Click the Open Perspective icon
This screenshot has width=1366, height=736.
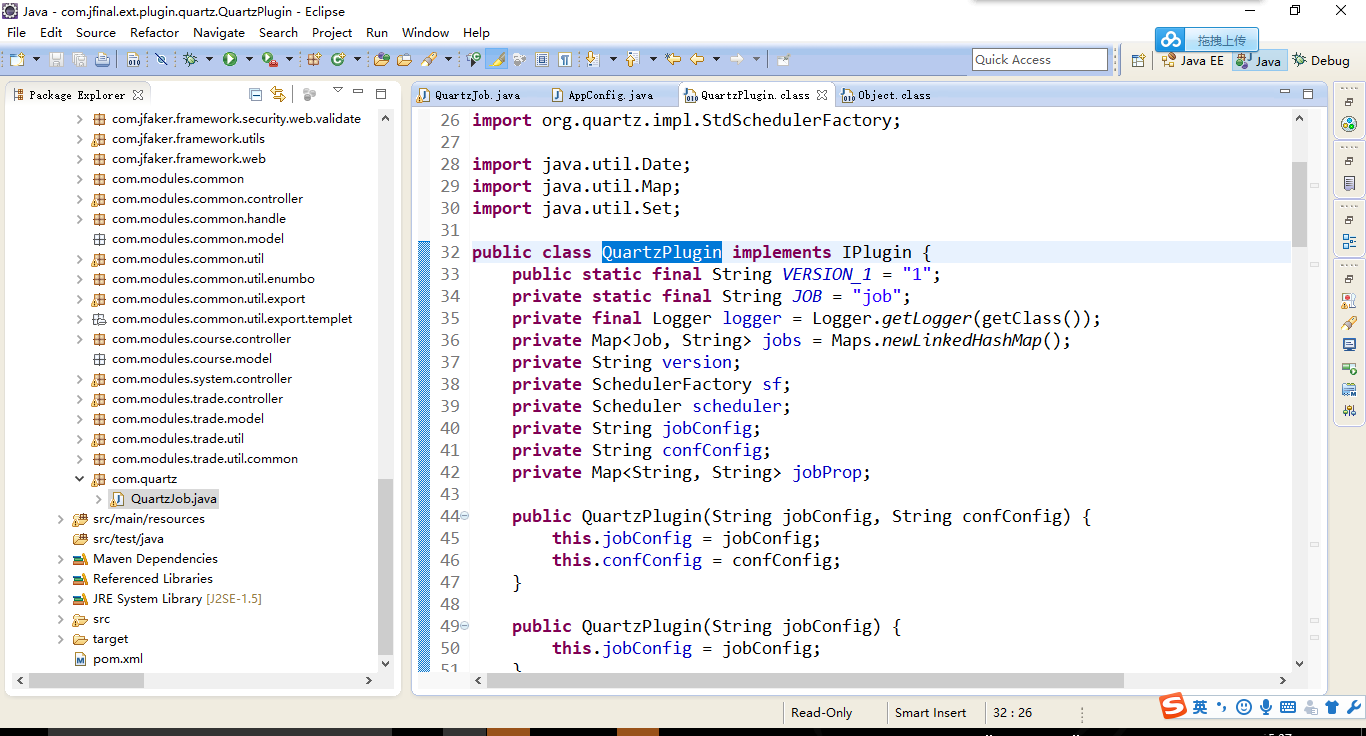click(x=1138, y=61)
